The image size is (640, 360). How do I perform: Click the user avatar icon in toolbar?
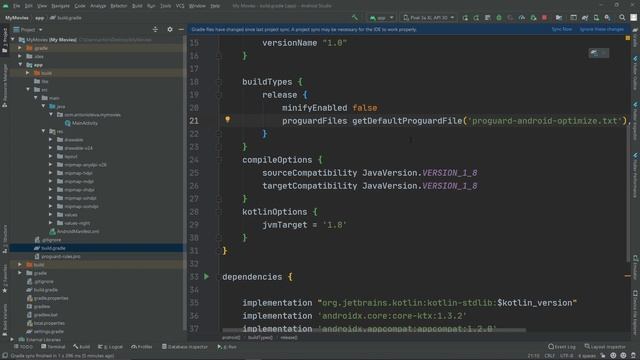(x=633, y=18)
